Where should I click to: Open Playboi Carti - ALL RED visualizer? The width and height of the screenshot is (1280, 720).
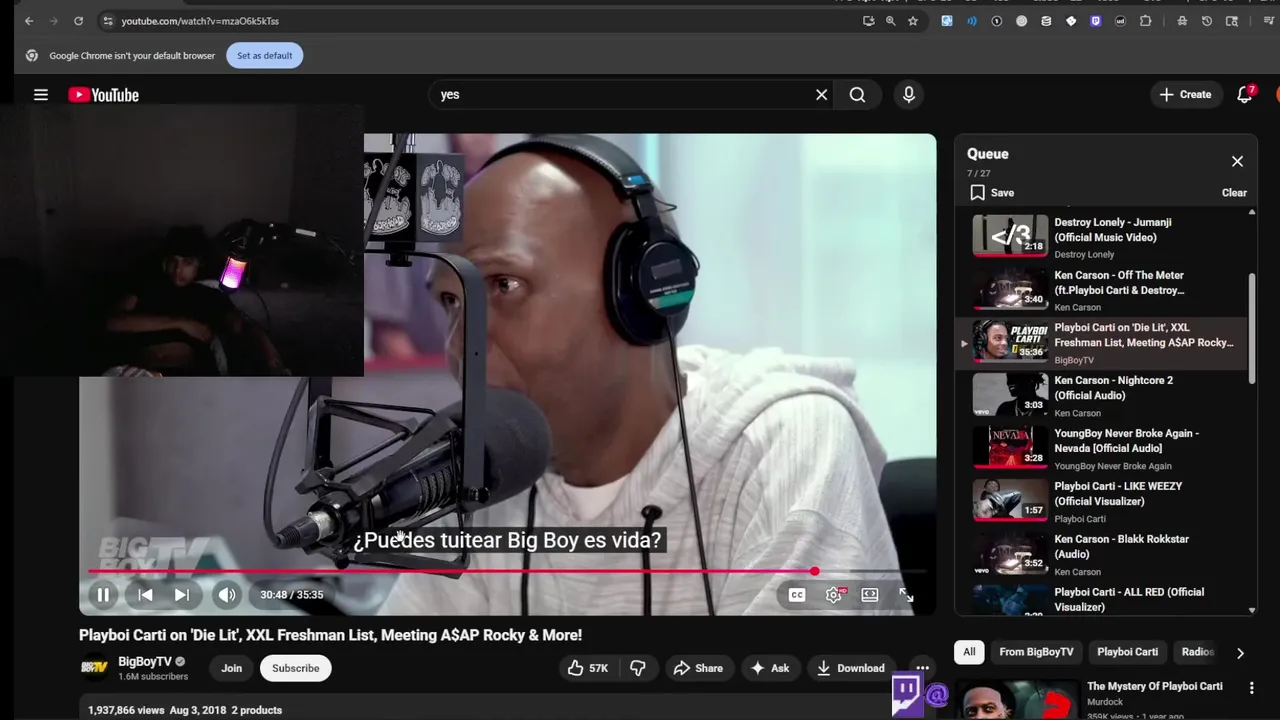pos(1101,599)
